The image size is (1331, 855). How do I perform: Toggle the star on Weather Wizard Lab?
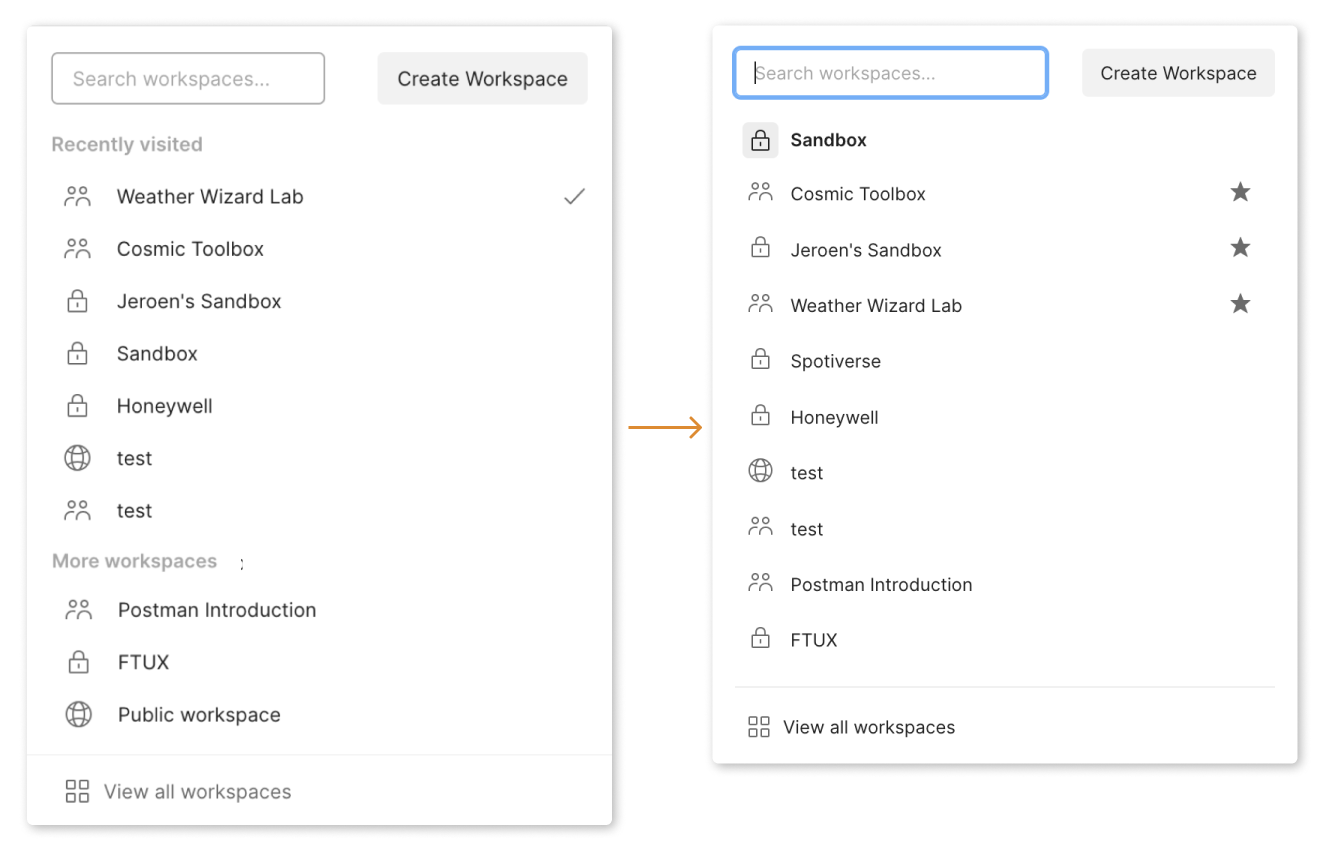1240,304
